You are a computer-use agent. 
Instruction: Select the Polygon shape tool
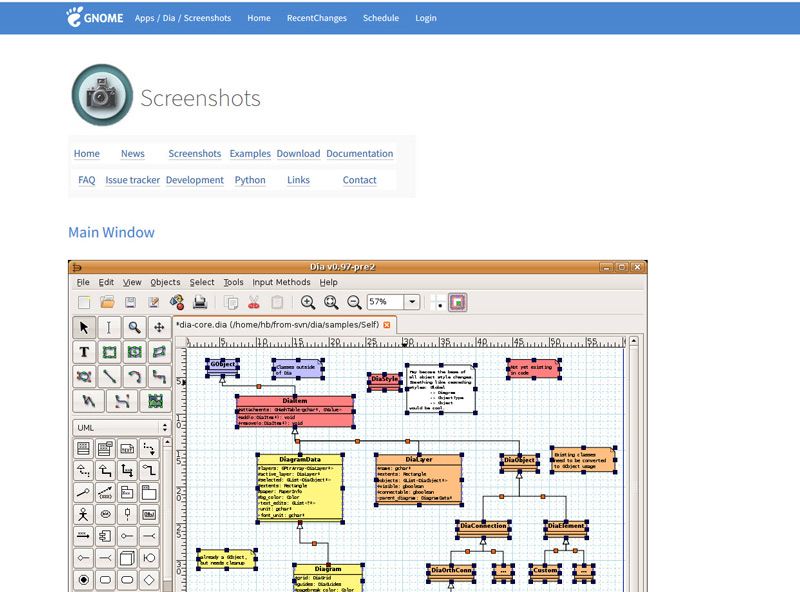(x=159, y=352)
